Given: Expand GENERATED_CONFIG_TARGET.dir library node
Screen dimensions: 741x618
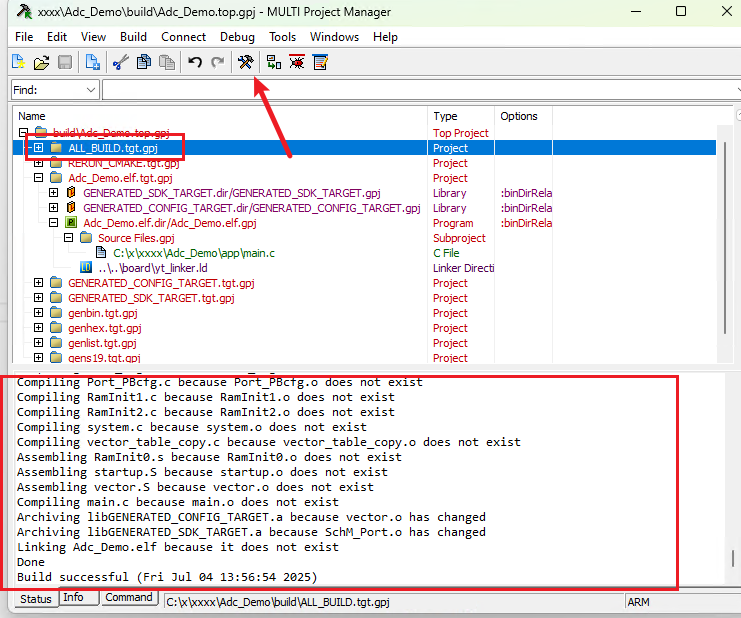Looking at the screenshot, I should tap(53, 207).
